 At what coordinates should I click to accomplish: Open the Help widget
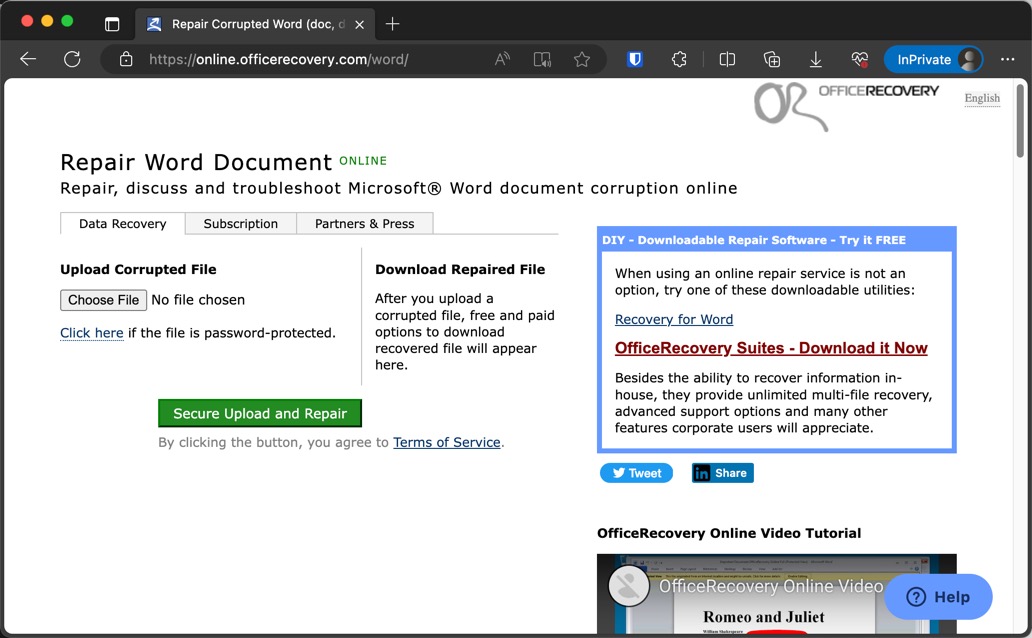pos(938,596)
